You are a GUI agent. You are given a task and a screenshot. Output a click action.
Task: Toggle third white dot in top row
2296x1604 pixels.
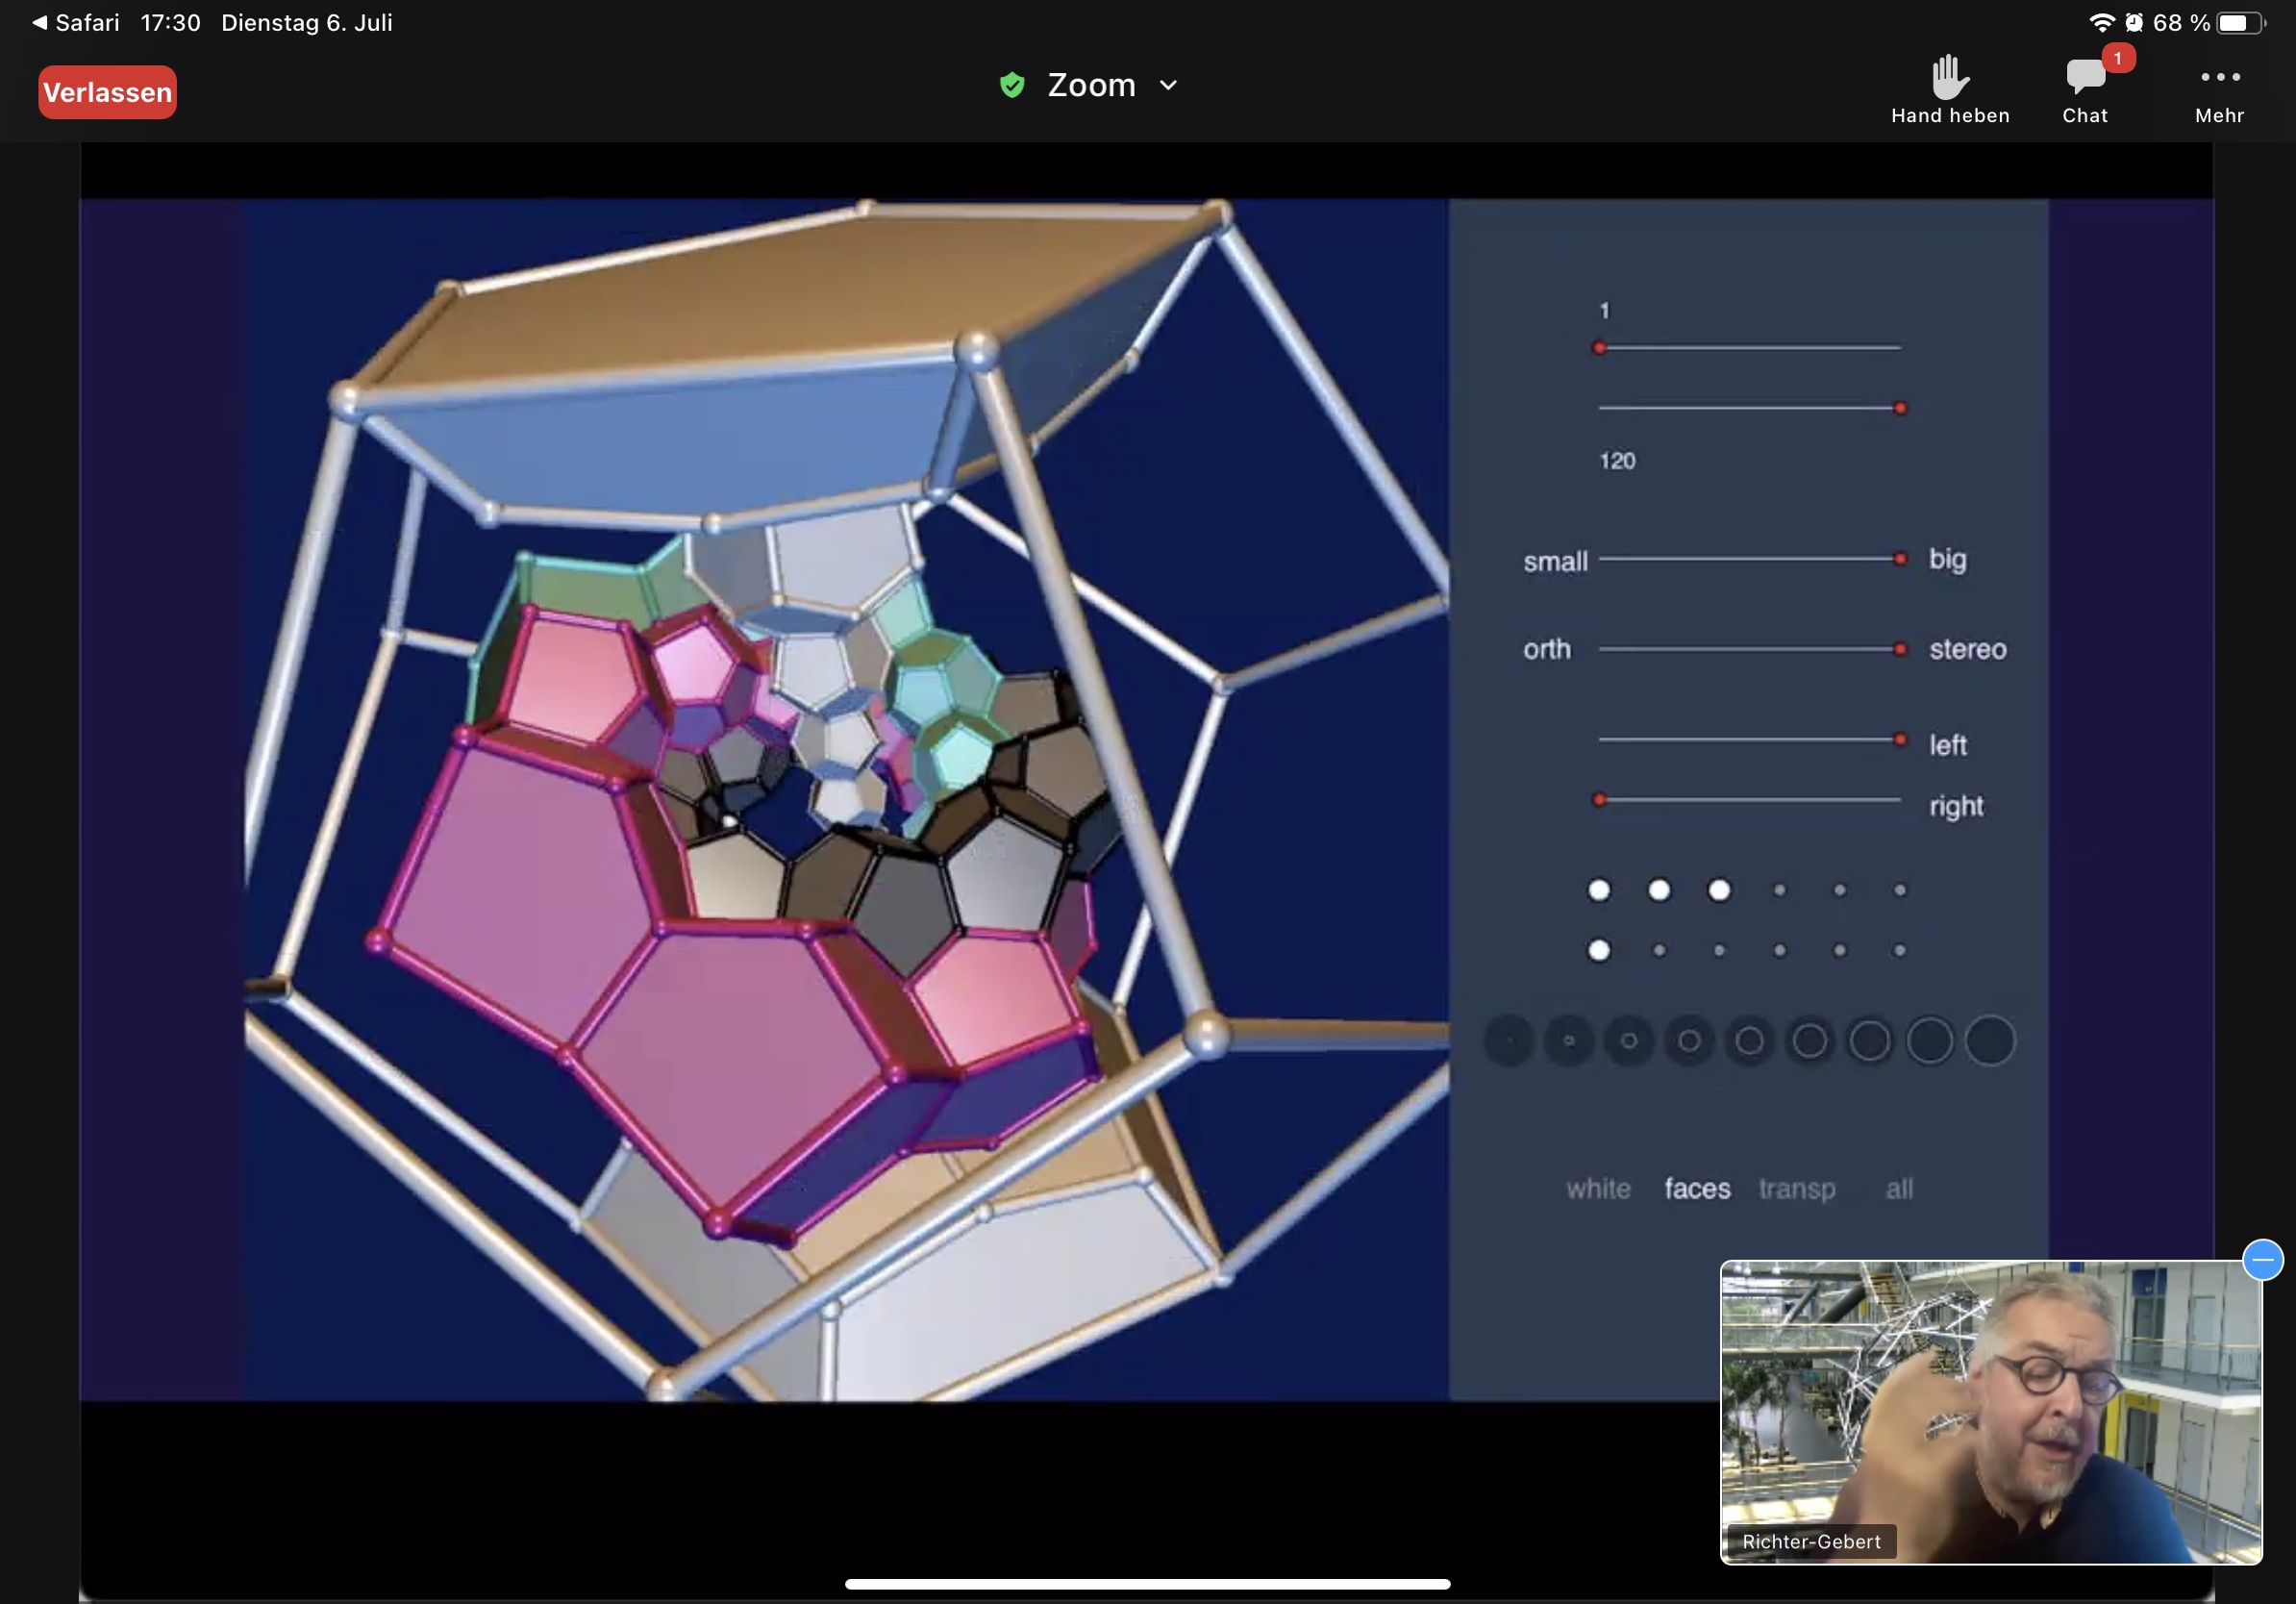[1719, 890]
